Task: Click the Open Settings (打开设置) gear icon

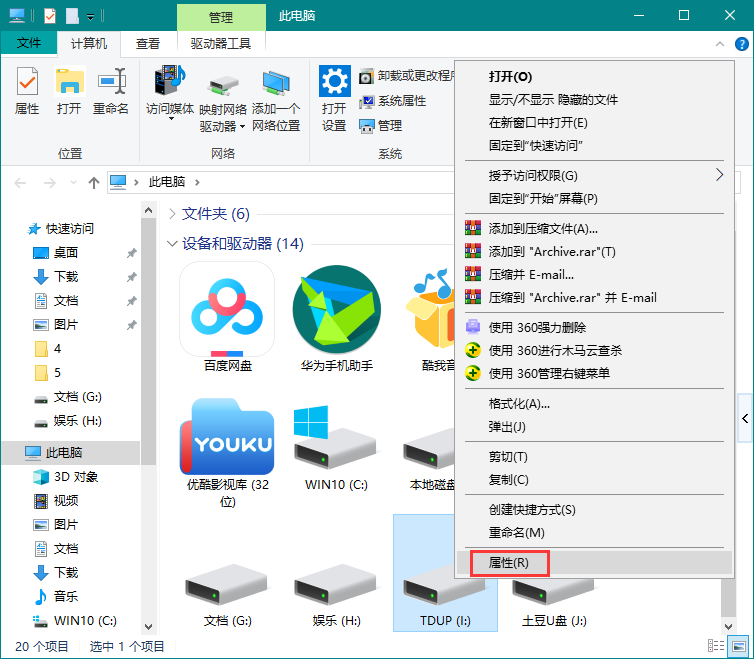Action: 334,99
